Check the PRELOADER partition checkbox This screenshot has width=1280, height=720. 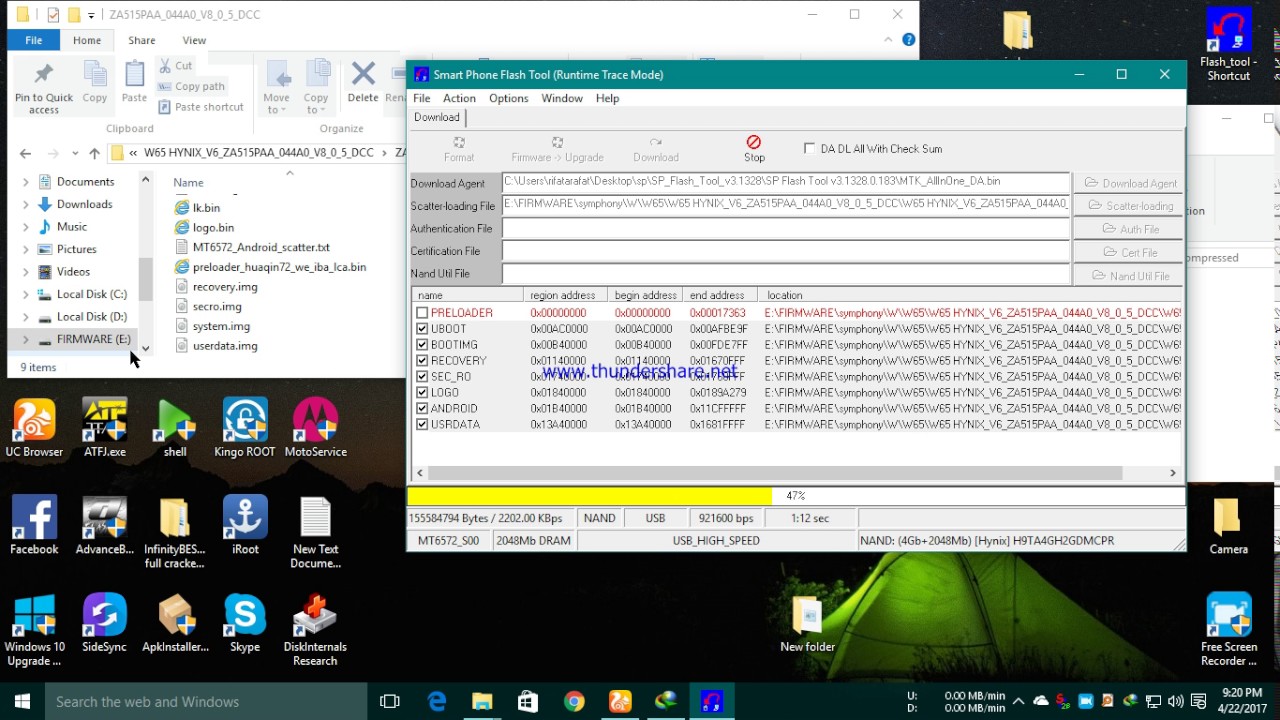[x=422, y=313]
